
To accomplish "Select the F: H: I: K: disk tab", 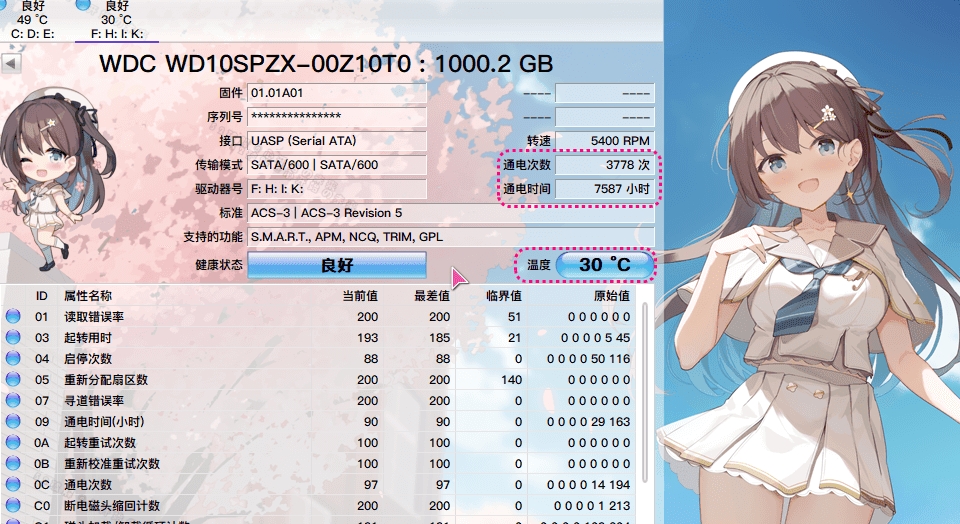I will pos(116,21).
